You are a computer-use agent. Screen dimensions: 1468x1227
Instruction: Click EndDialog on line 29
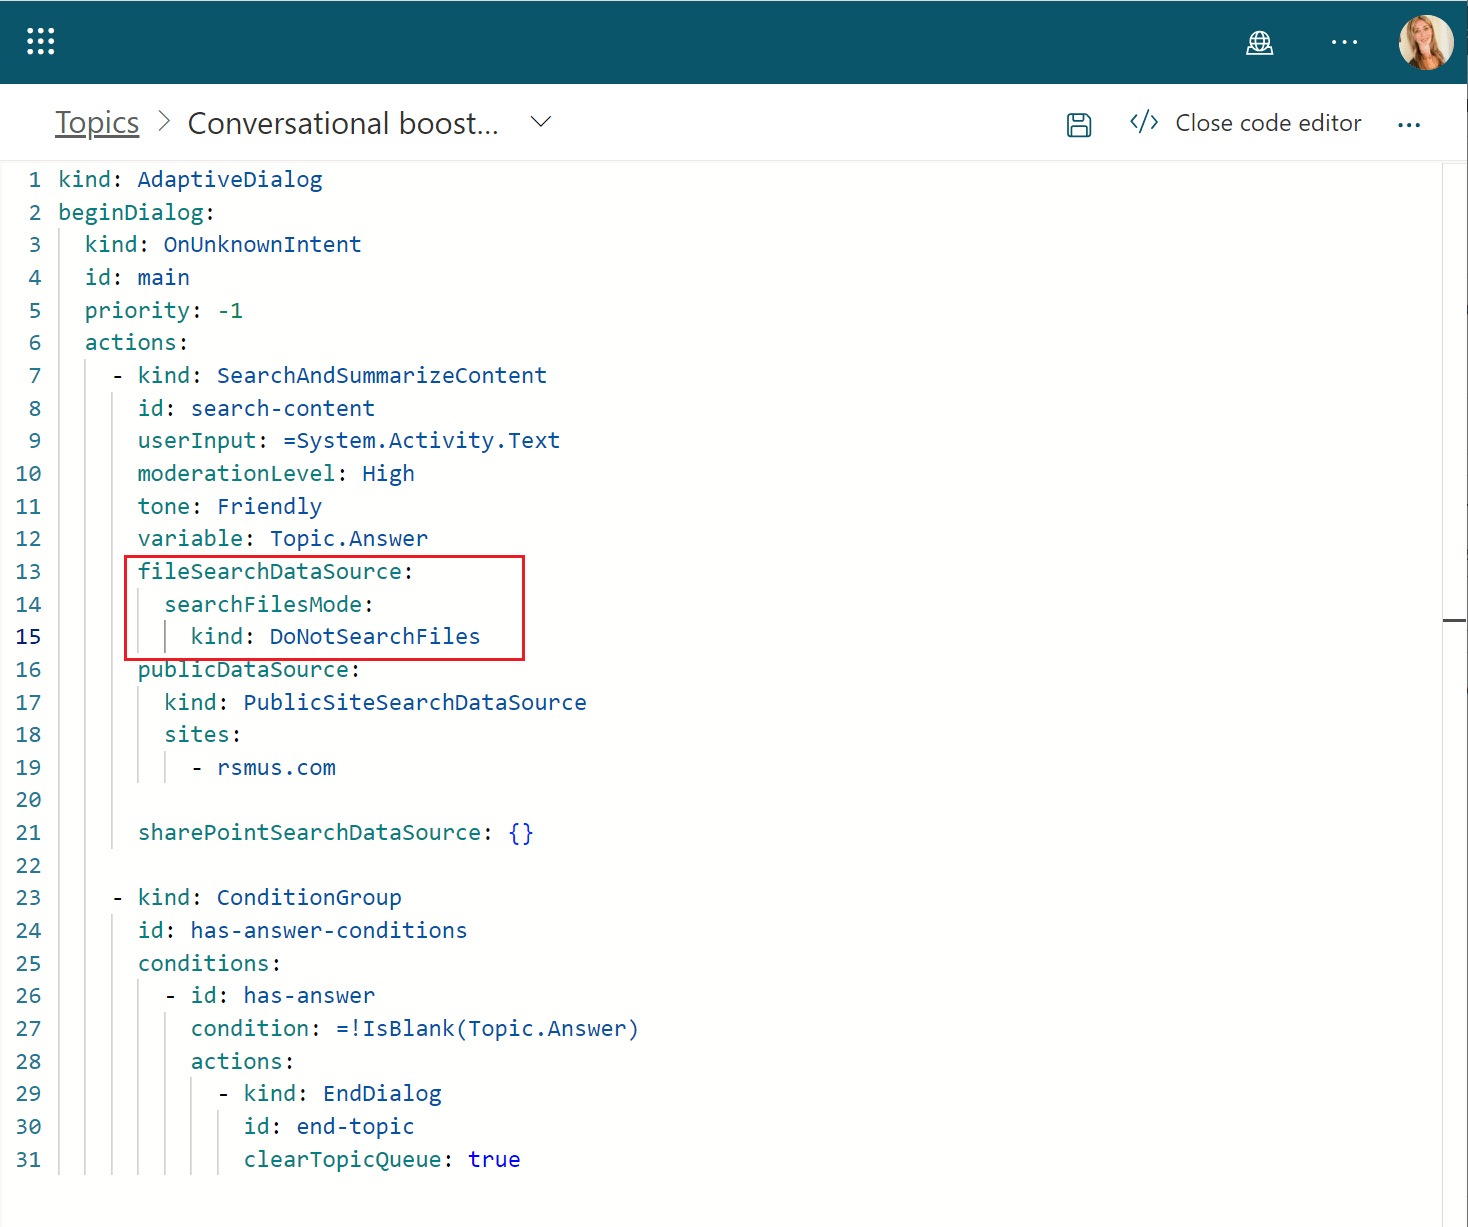[x=382, y=1093]
